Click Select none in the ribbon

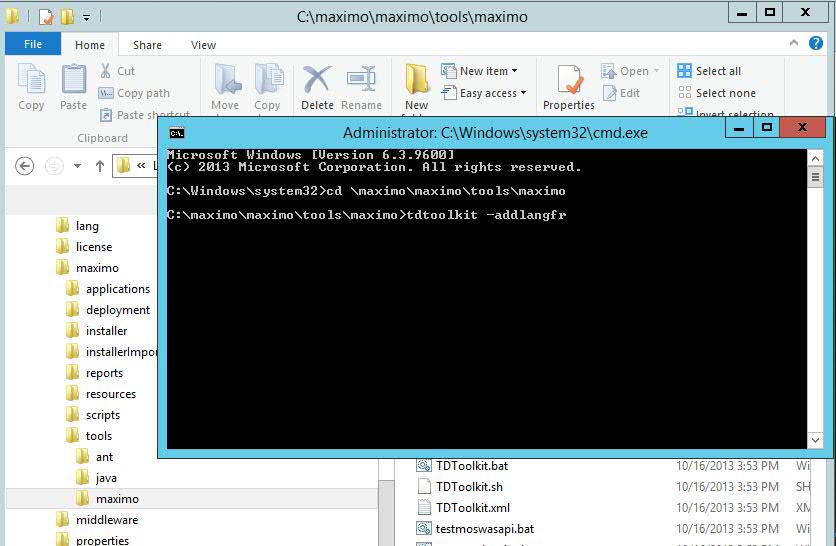coord(717,93)
